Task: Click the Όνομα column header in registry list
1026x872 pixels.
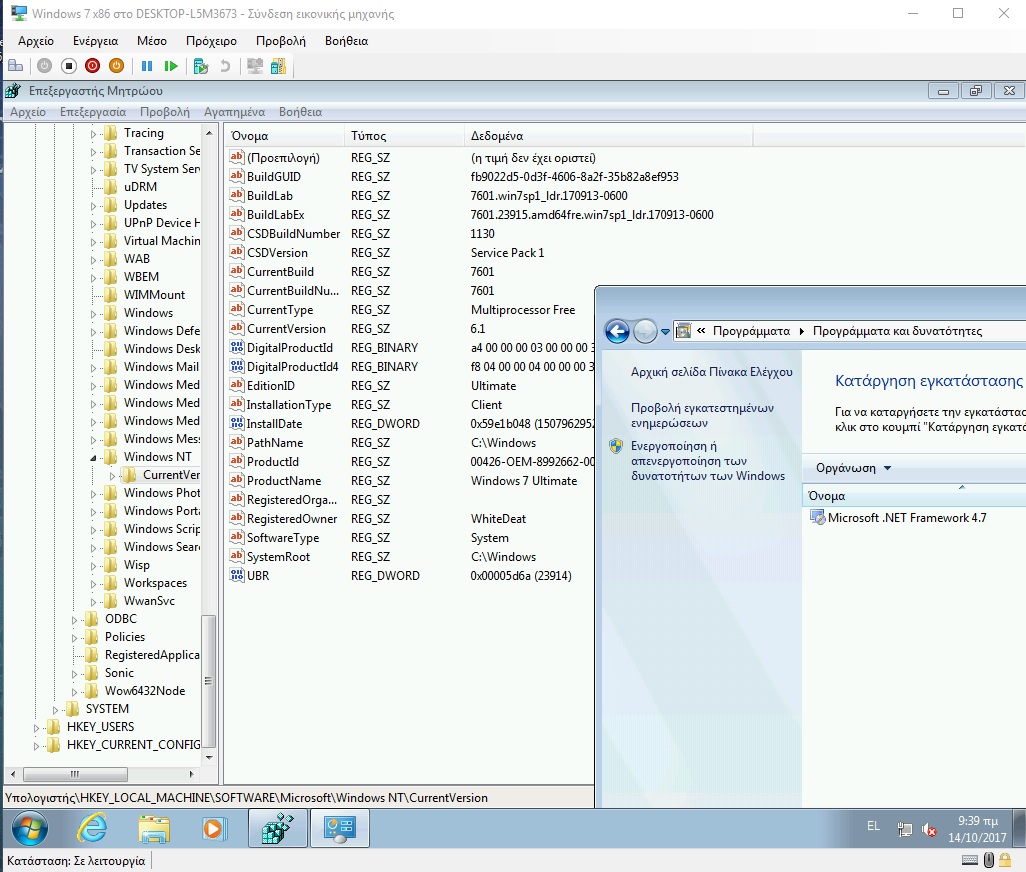Action: pos(285,136)
